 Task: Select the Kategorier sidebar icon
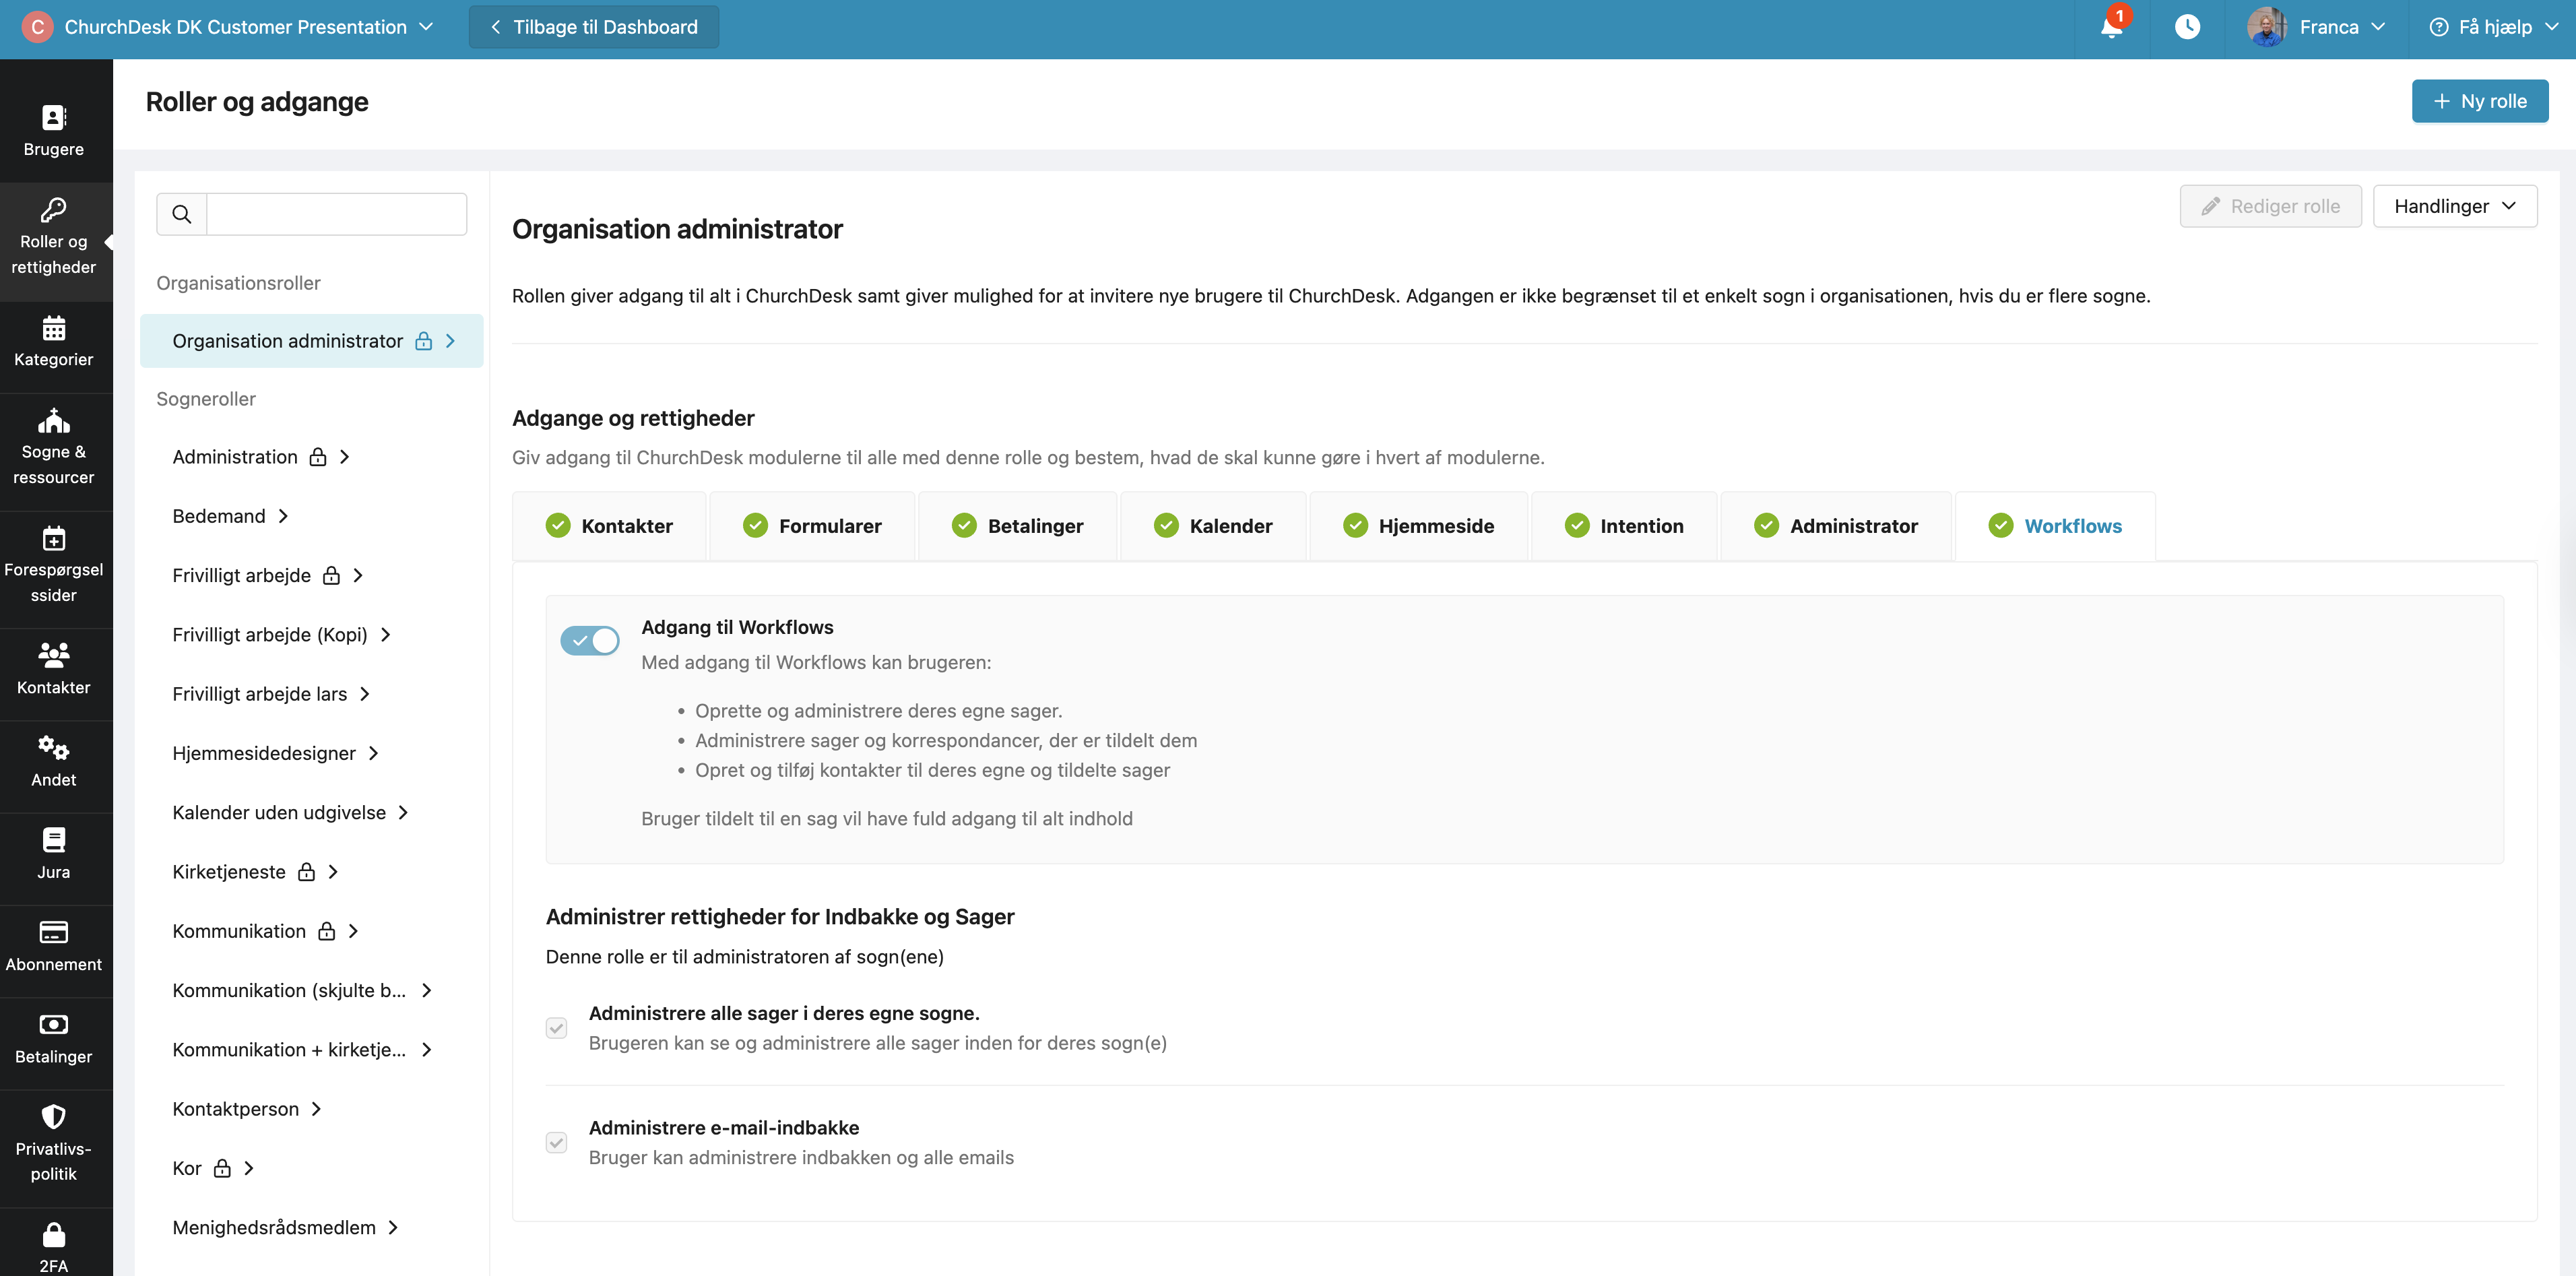pyautogui.click(x=54, y=344)
